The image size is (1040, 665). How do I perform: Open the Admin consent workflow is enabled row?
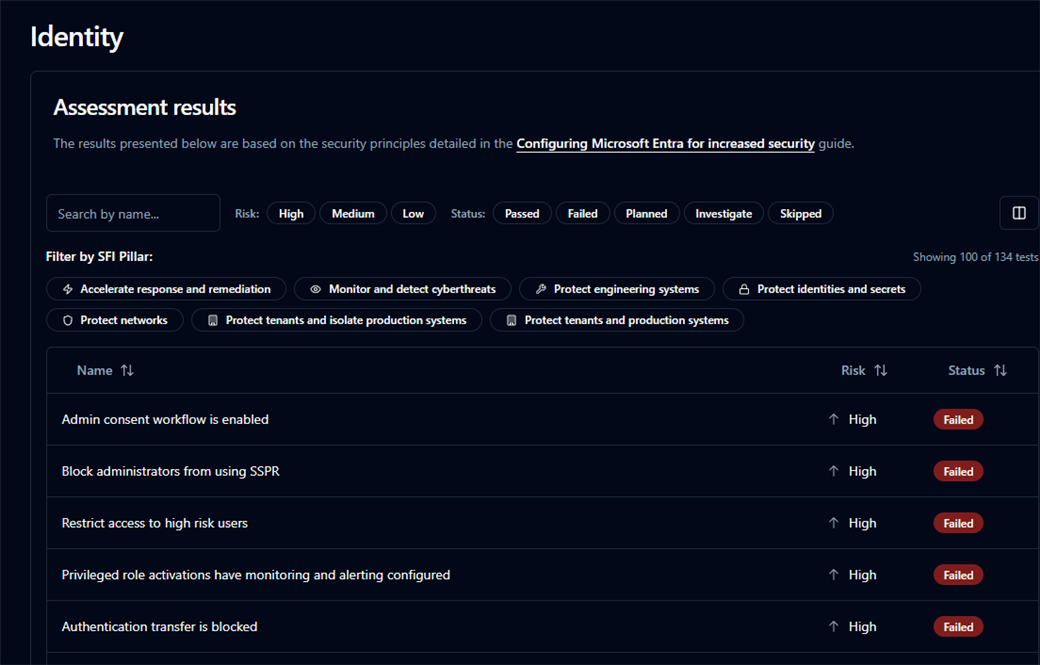[x=165, y=420]
